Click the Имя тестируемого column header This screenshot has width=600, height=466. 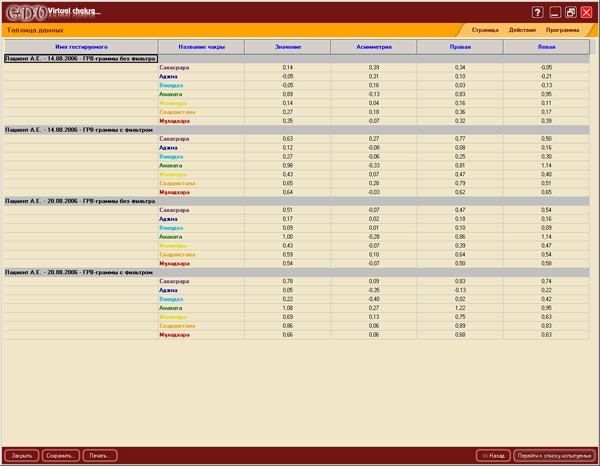point(80,47)
